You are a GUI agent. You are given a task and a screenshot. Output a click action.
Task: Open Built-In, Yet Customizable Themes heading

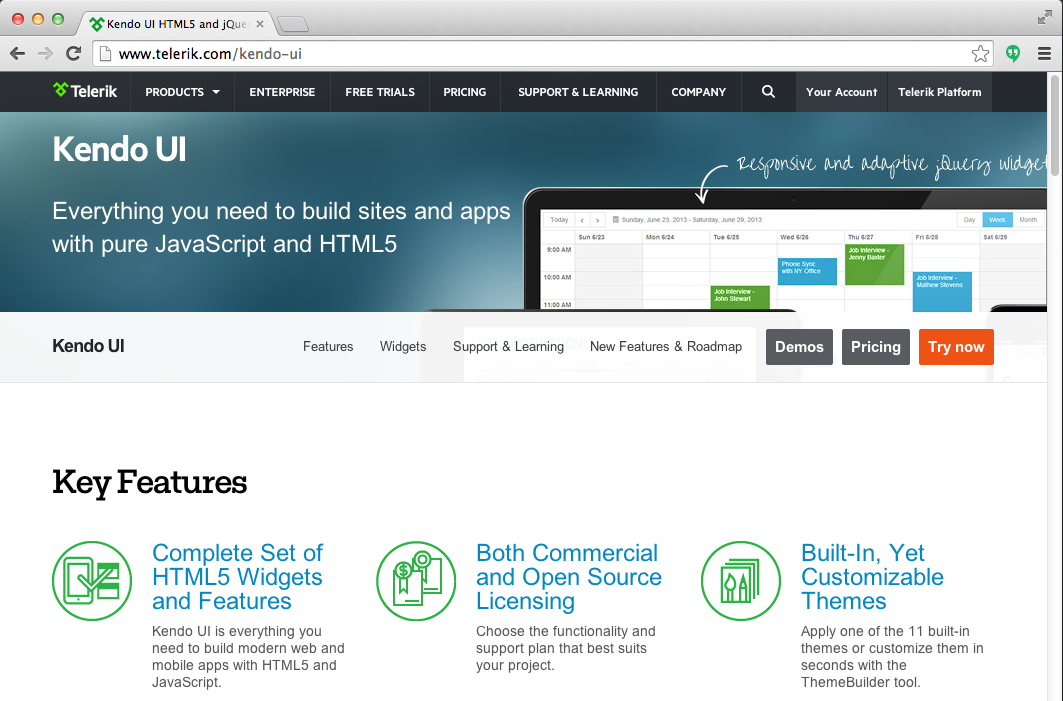click(x=872, y=577)
